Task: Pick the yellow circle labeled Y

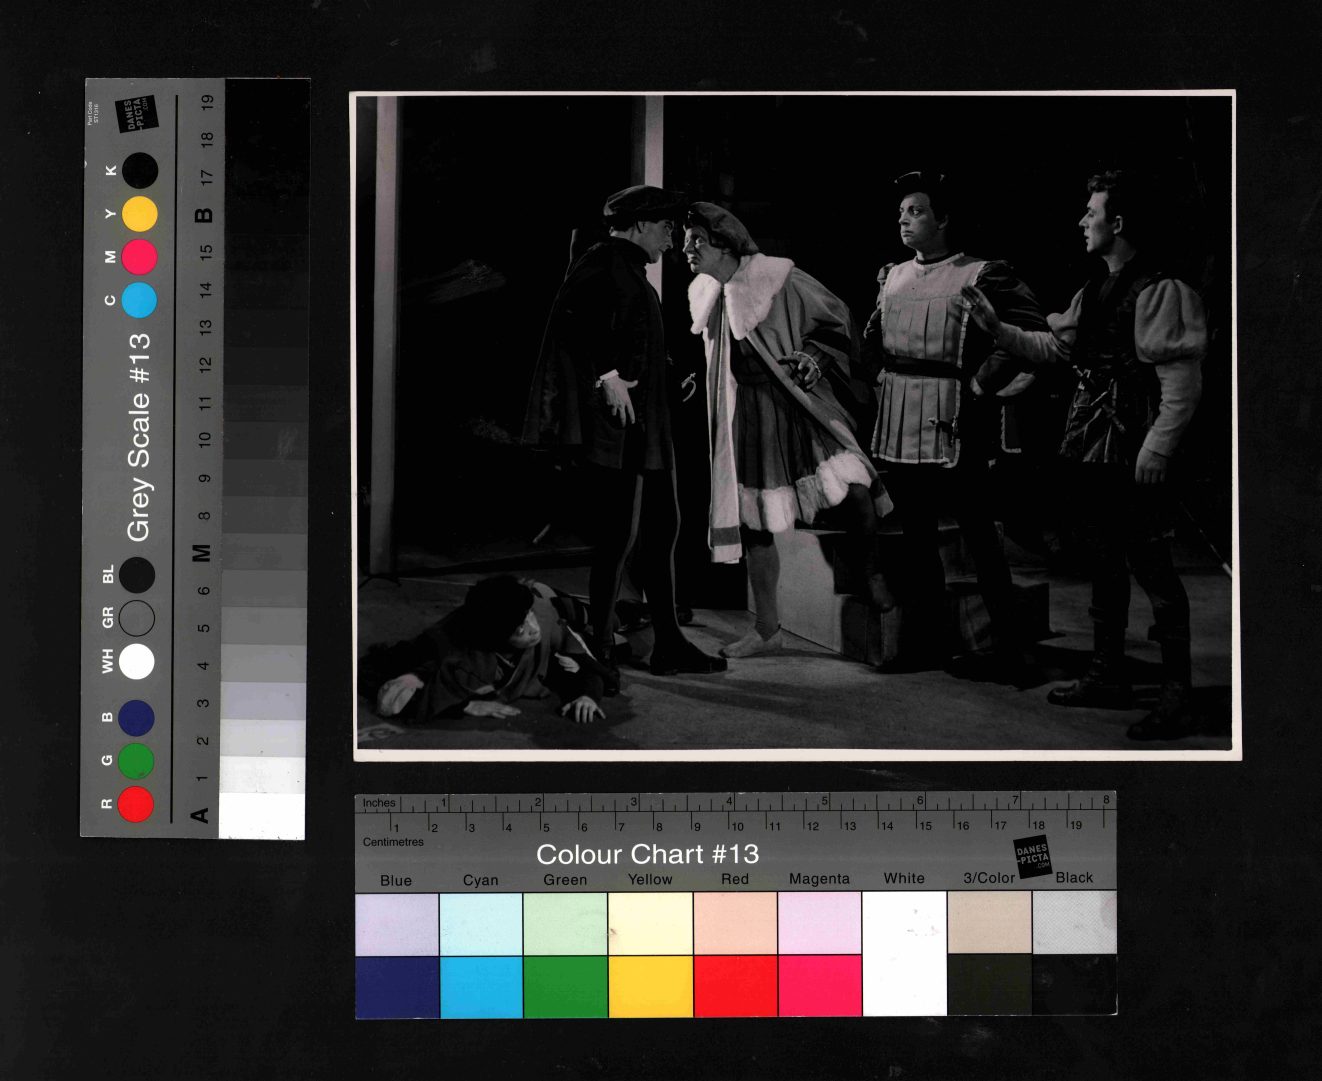Action: [x=139, y=214]
